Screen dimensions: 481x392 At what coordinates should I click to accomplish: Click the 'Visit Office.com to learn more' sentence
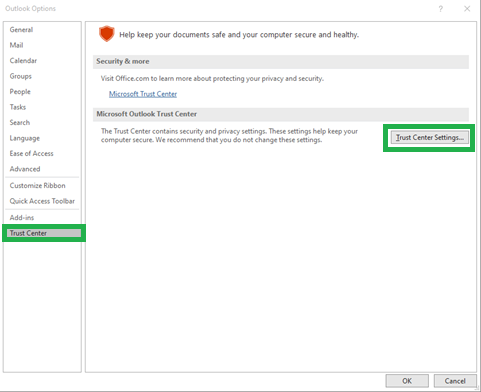212,79
